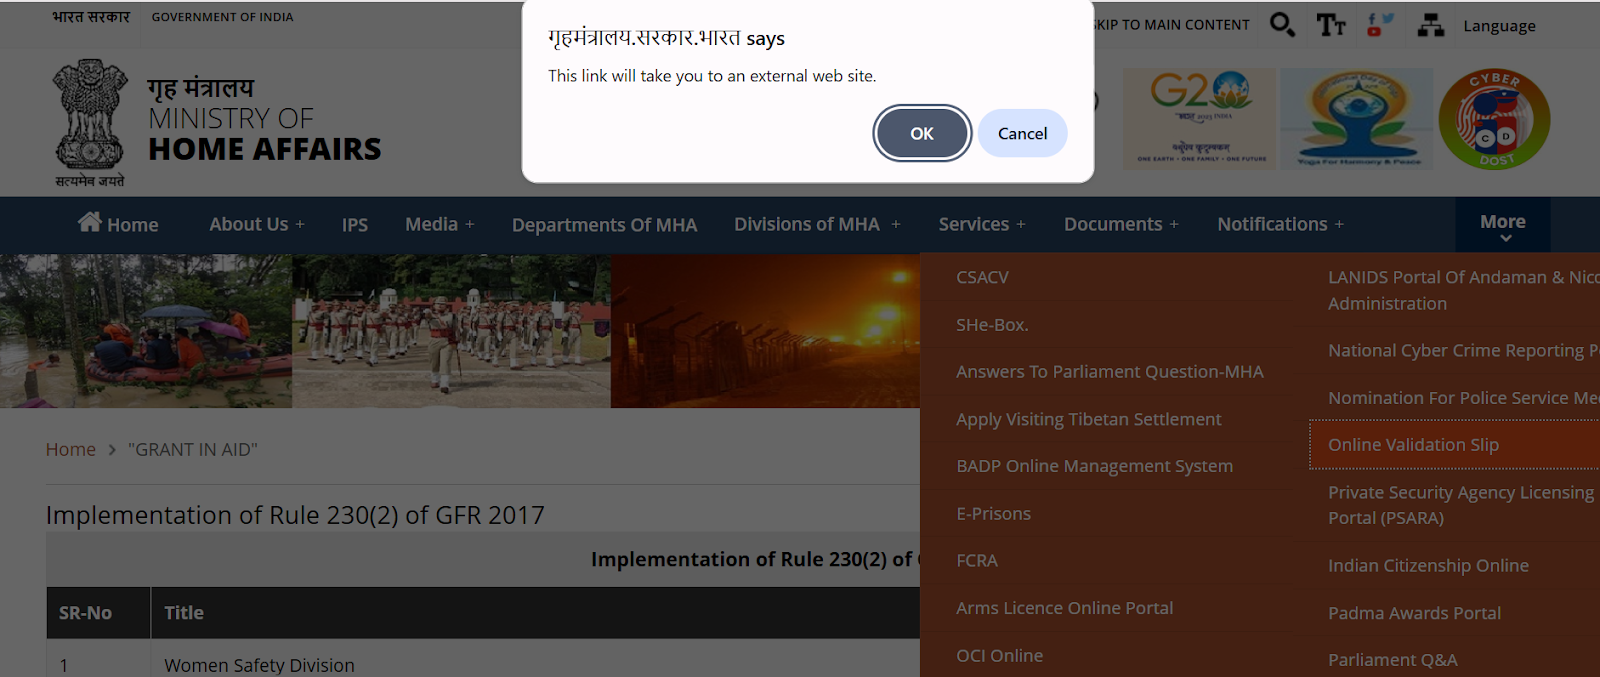Open Private Security Agency Licensing Portal
Image resolution: width=1600 pixels, height=677 pixels.
(1461, 505)
